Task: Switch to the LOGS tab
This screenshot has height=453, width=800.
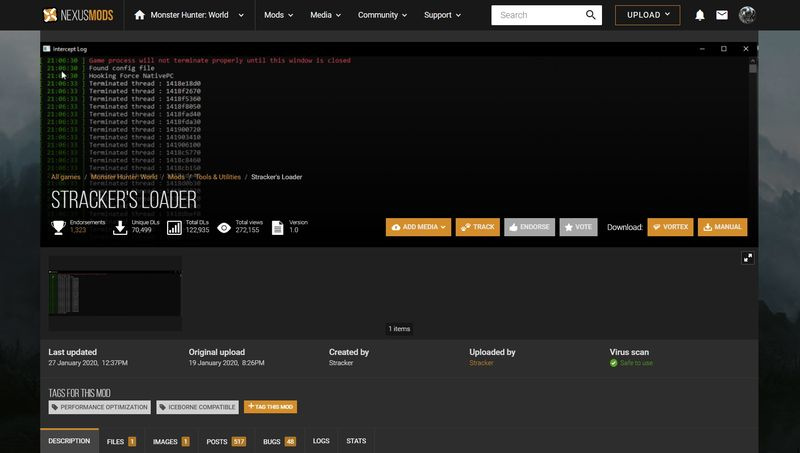Action: click(x=321, y=441)
